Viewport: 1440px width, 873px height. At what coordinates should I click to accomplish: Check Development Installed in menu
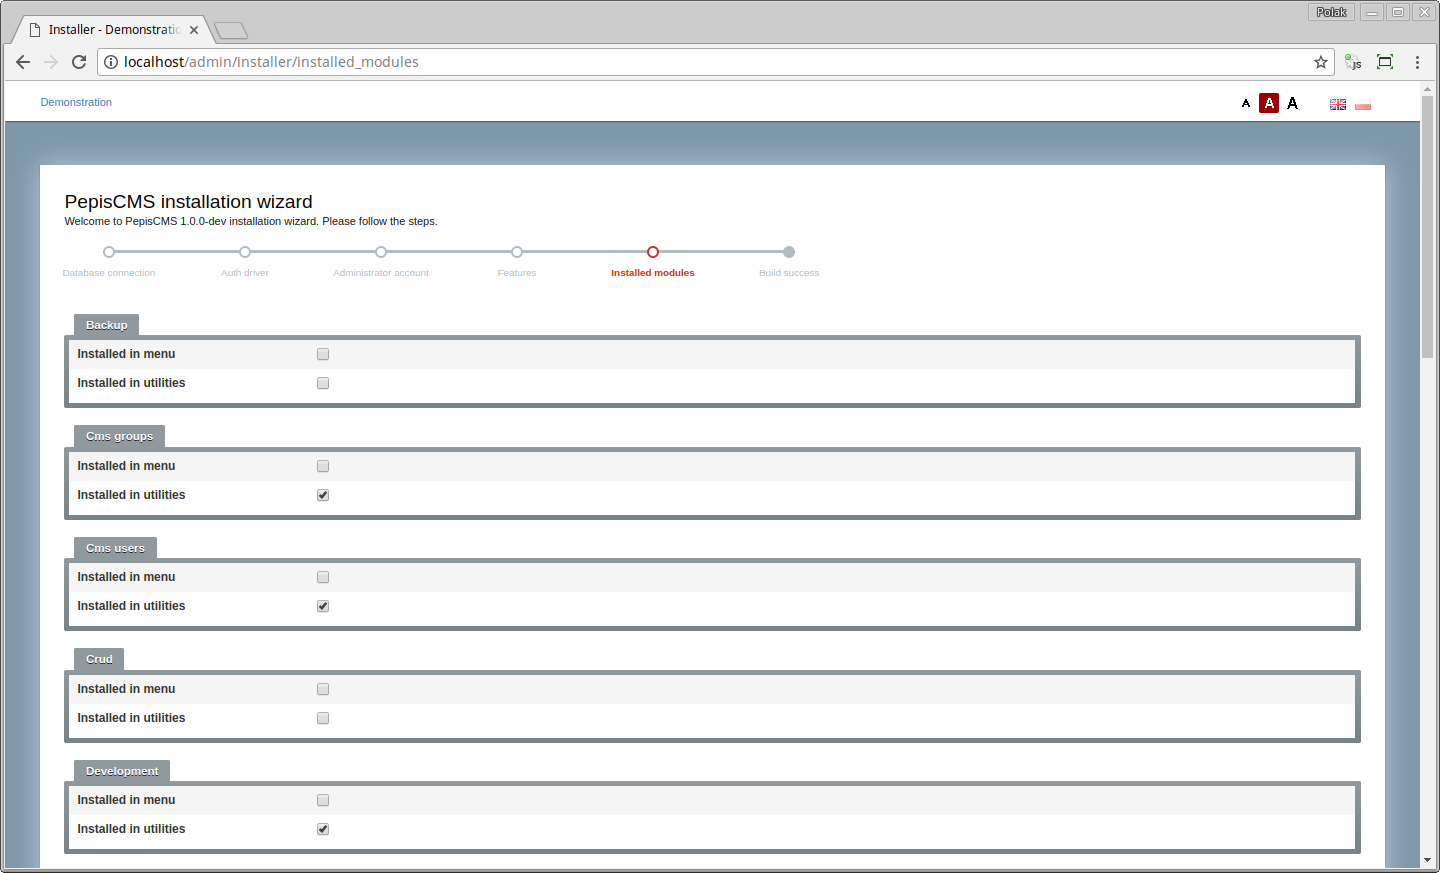click(x=323, y=800)
